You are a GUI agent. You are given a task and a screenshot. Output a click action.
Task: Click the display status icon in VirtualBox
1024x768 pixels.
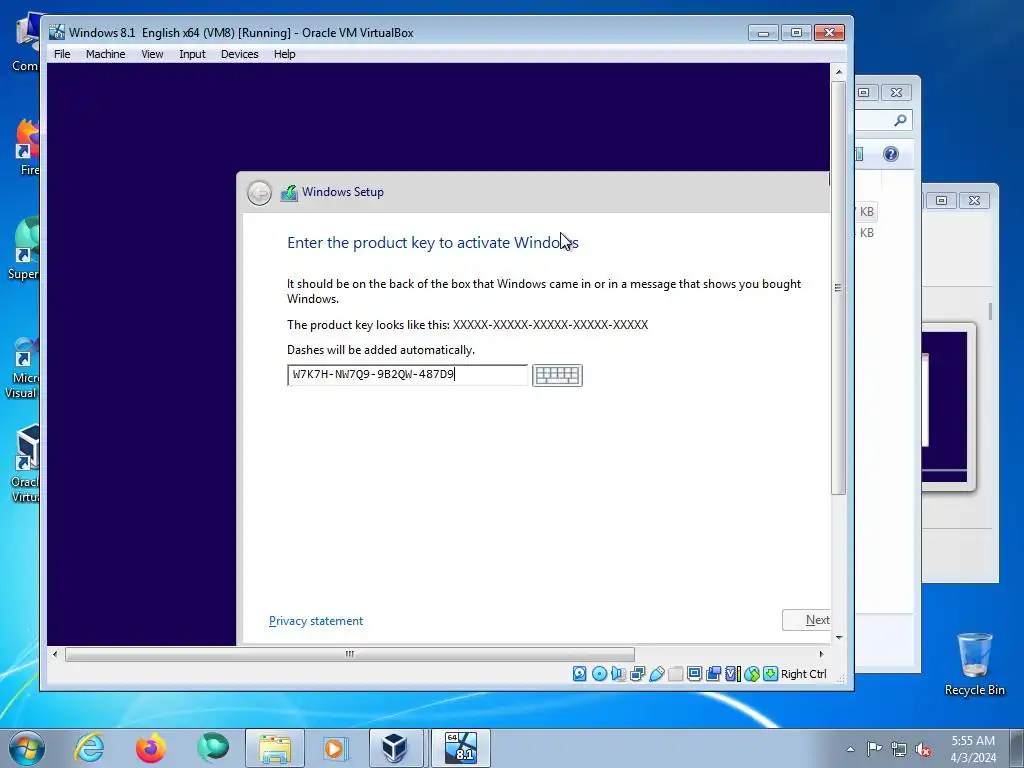pyautogui.click(x=694, y=673)
